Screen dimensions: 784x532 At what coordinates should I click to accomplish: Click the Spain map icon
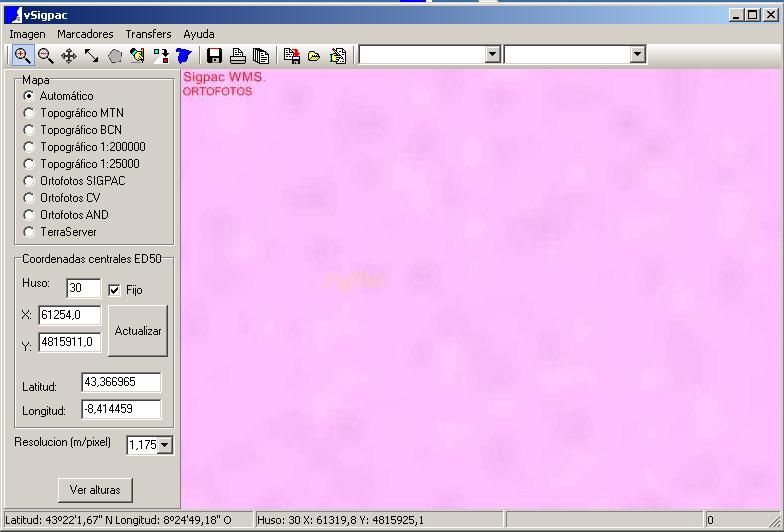tap(184, 56)
